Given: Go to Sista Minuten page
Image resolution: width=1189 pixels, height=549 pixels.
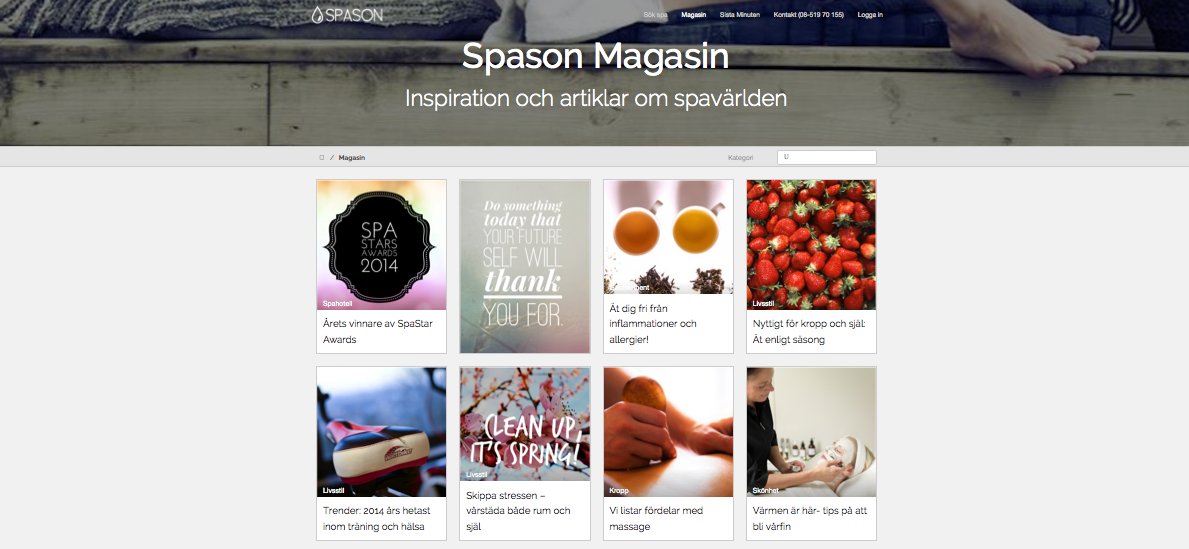Looking at the screenshot, I should point(740,14).
